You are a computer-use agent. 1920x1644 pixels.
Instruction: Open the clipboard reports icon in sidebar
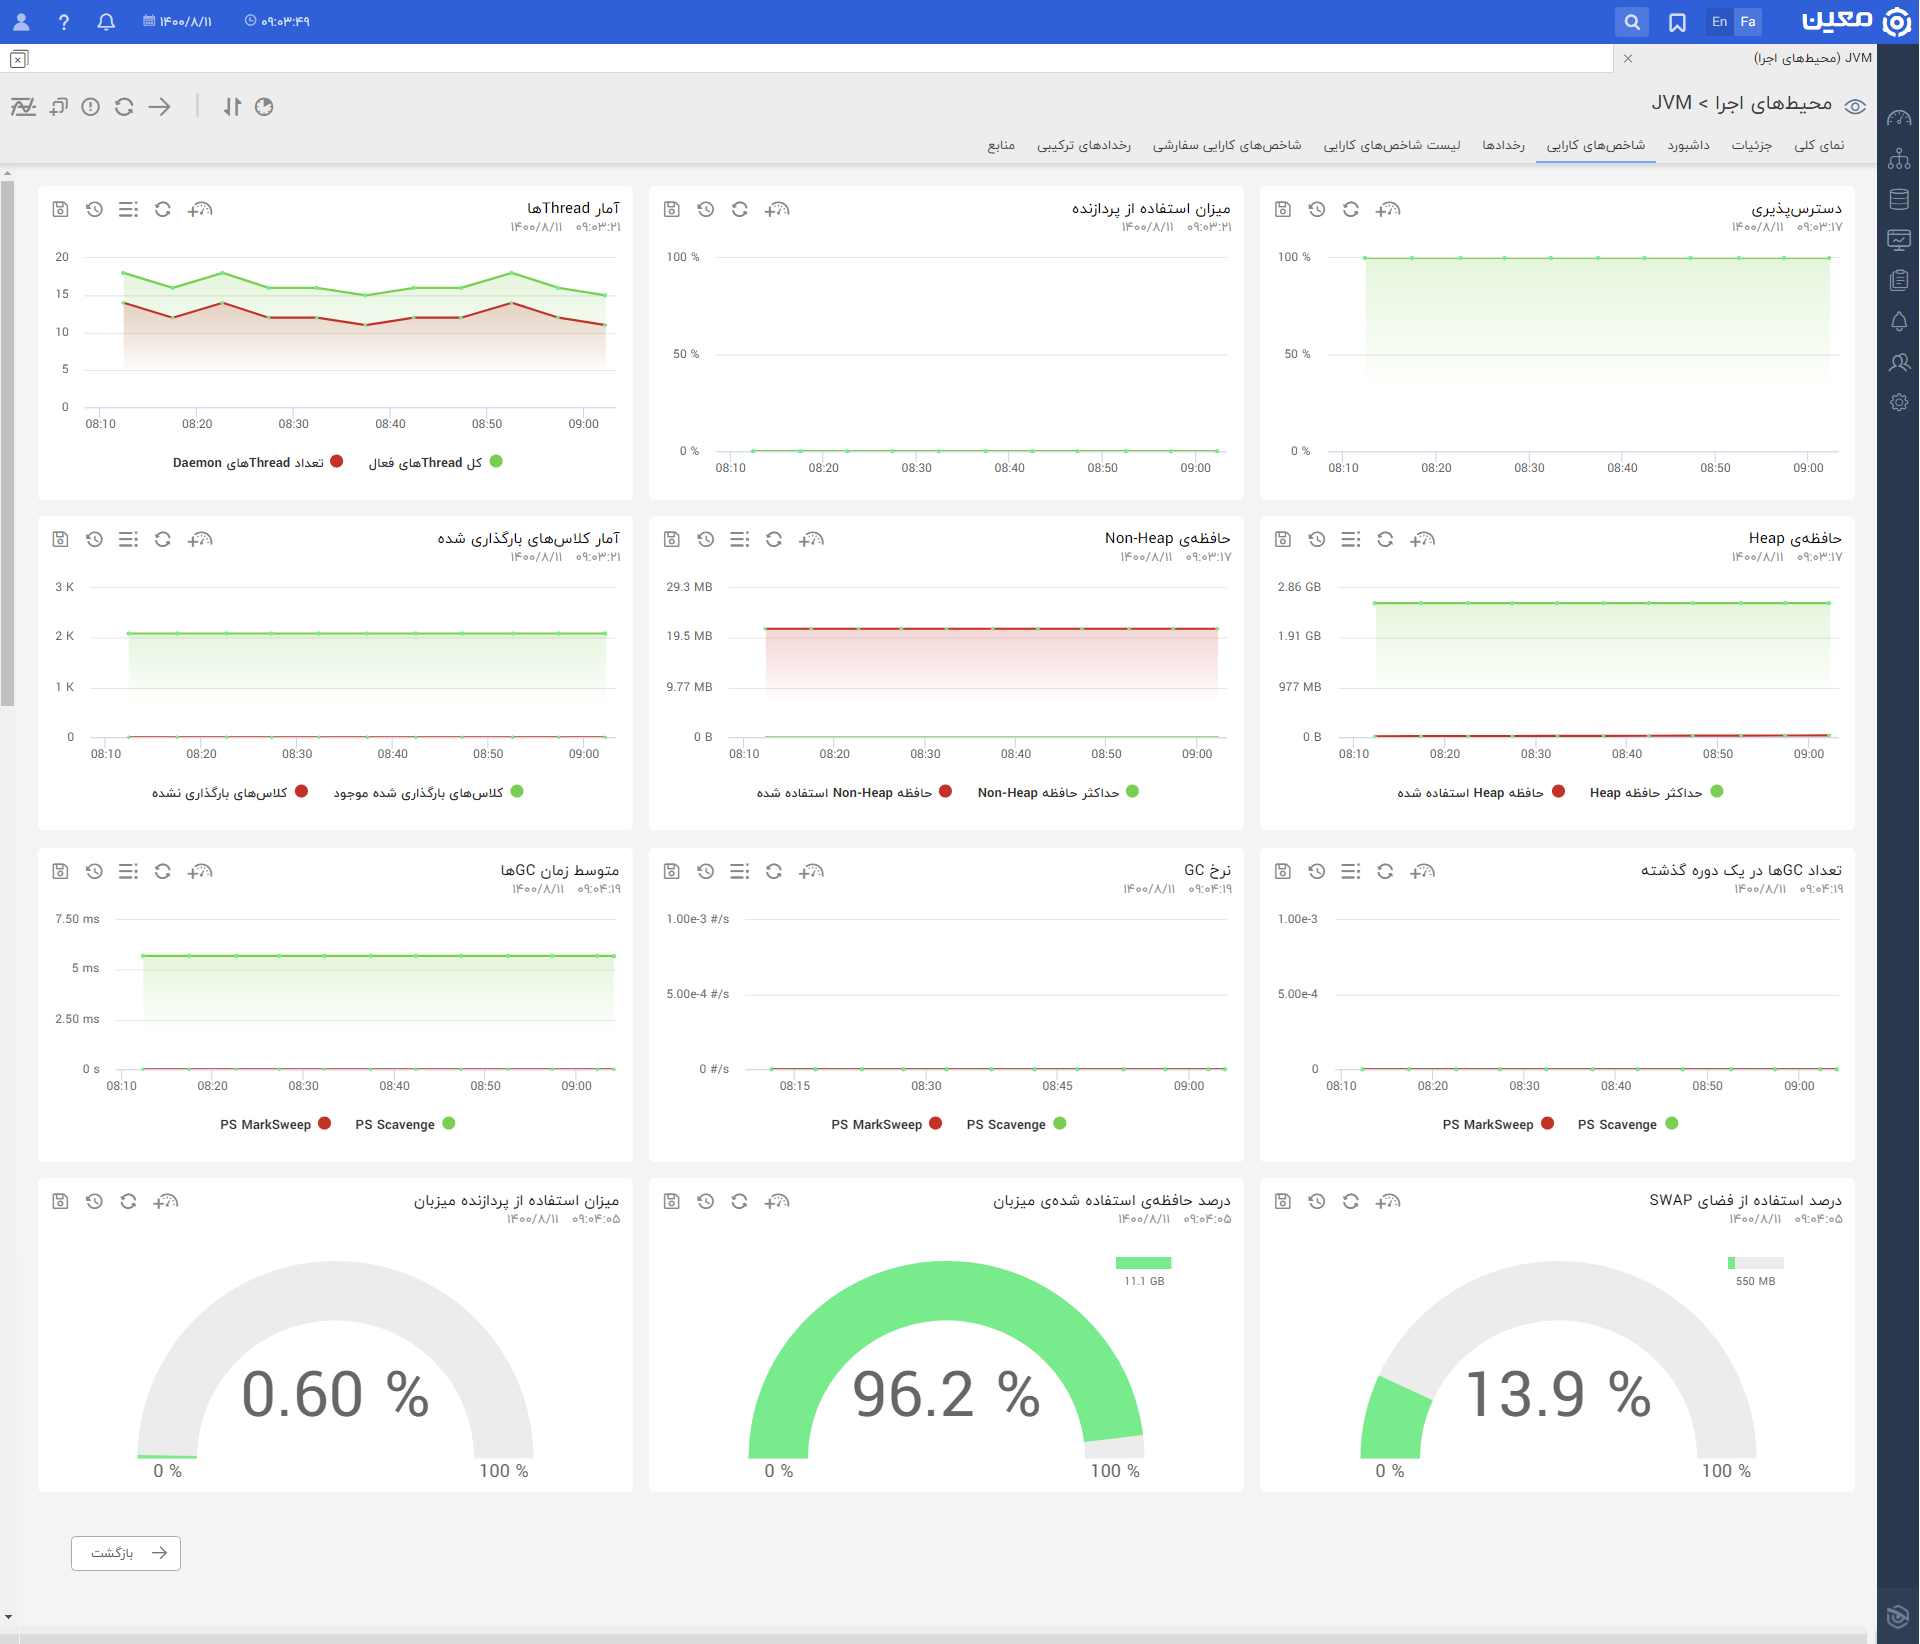click(x=1899, y=280)
